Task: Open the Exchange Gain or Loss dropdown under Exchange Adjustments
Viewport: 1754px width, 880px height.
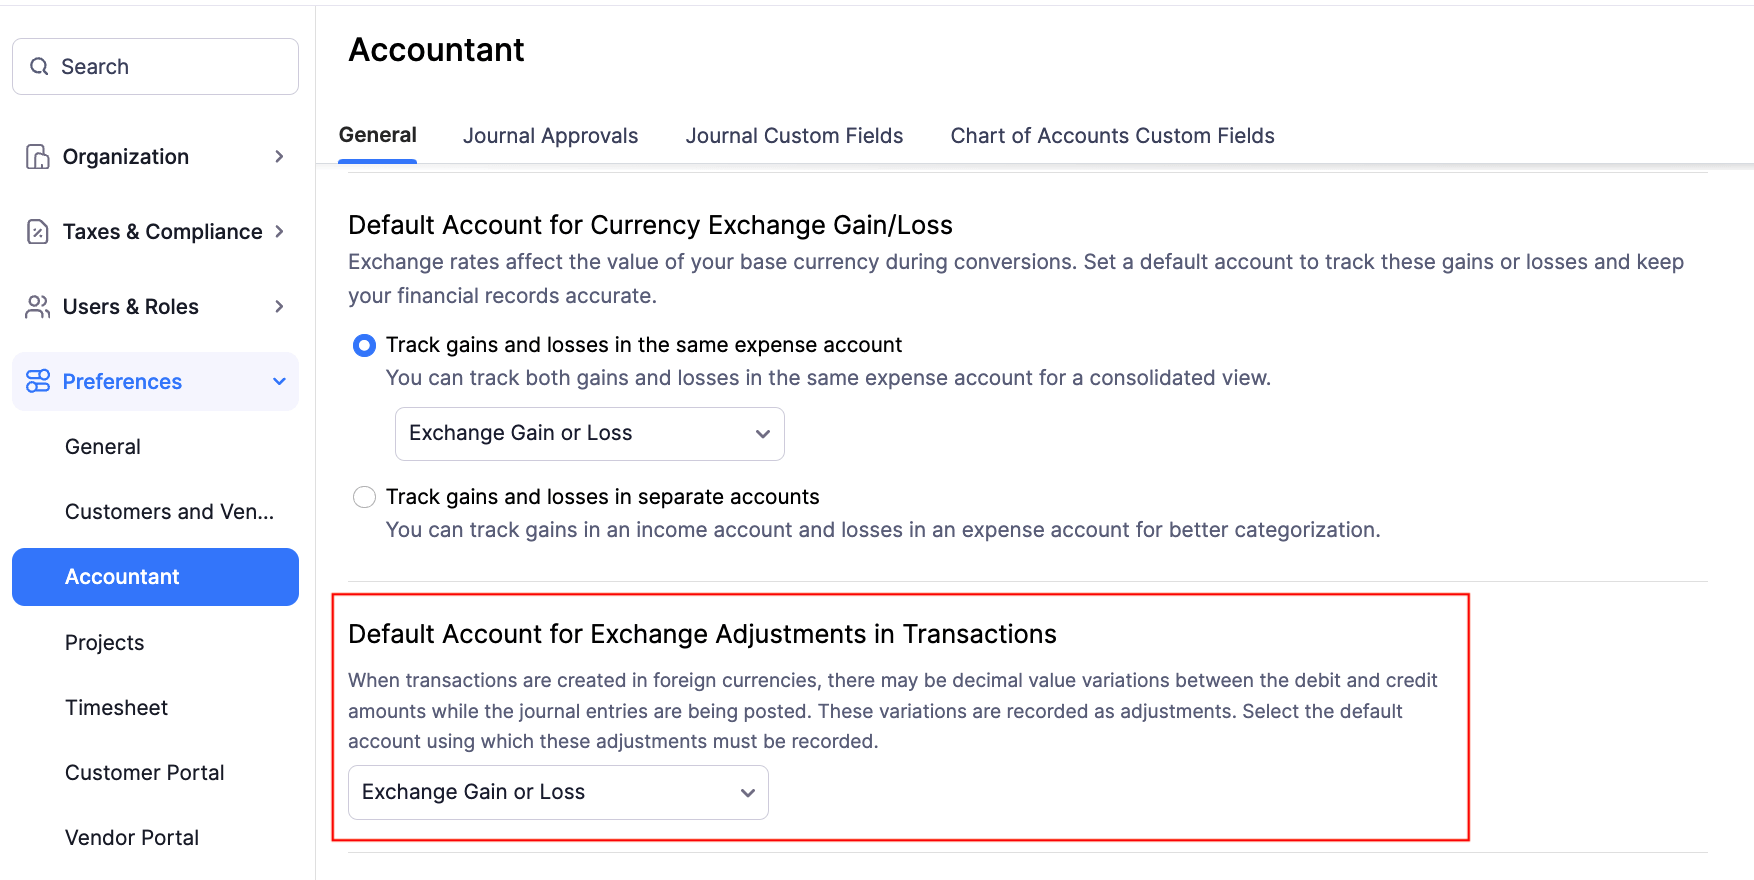Action: pyautogui.click(x=557, y=791)
